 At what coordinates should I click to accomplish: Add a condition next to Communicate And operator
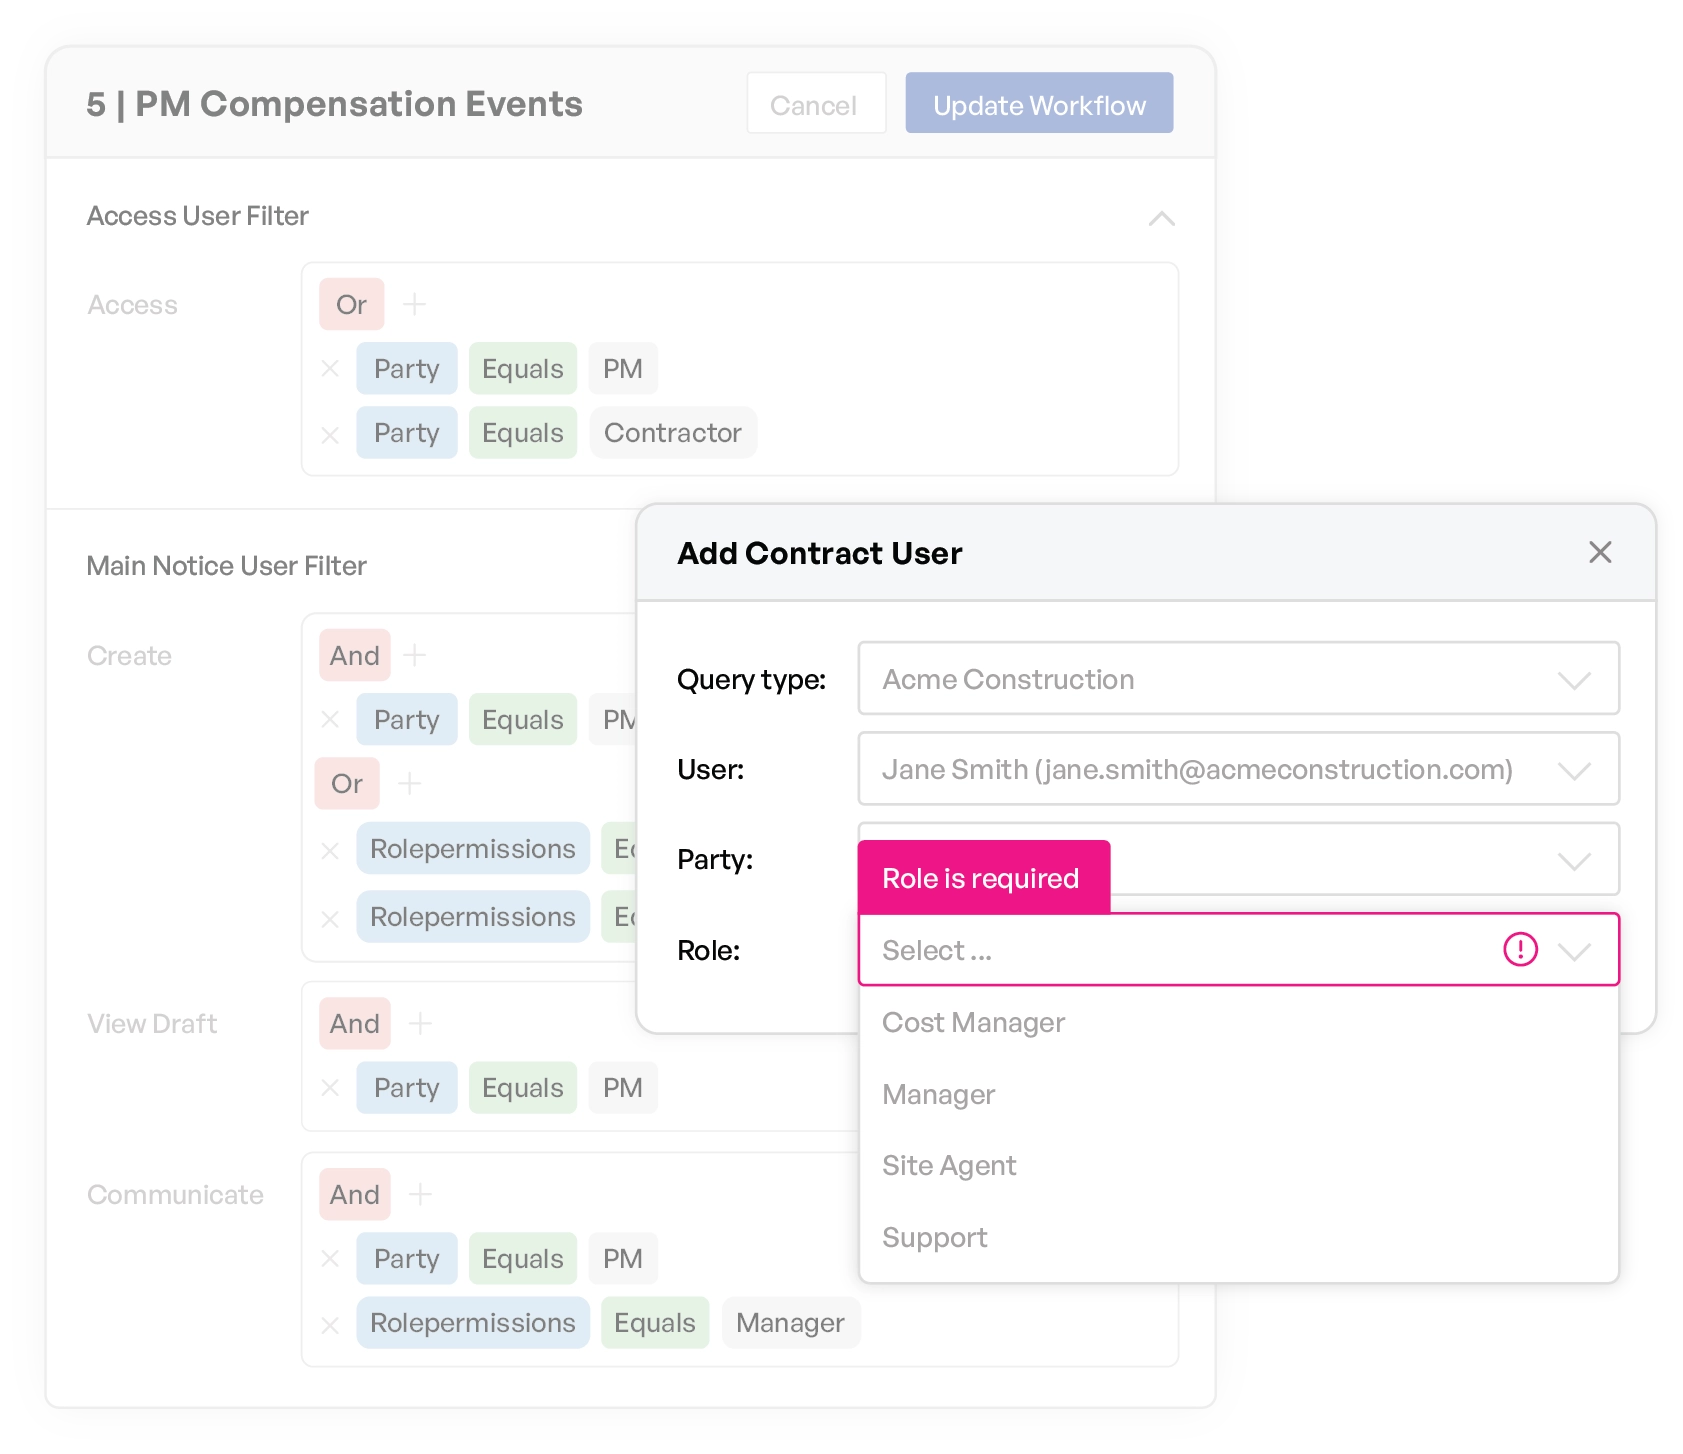[421, 1195]
